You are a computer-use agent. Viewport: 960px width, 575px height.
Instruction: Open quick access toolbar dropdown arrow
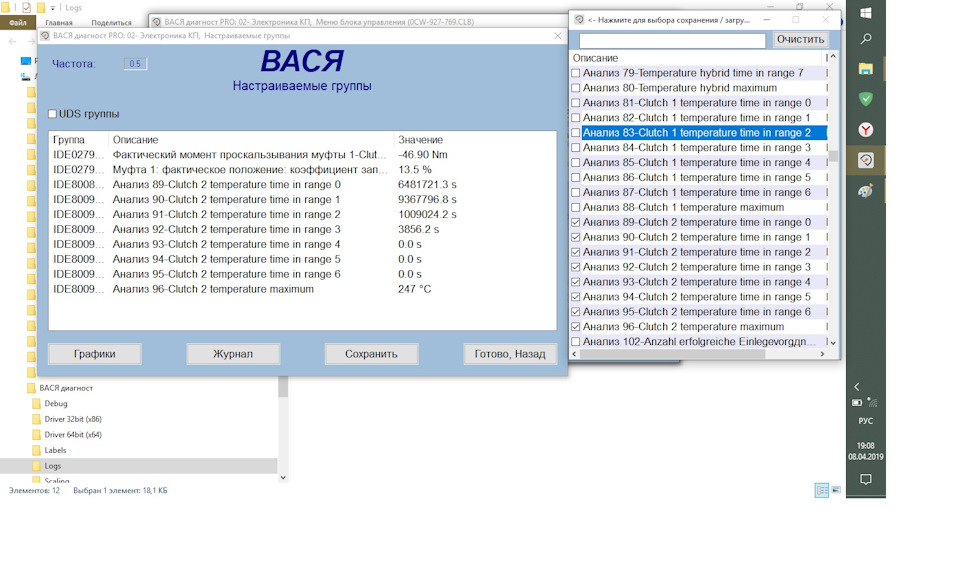[x=53, y=8]
